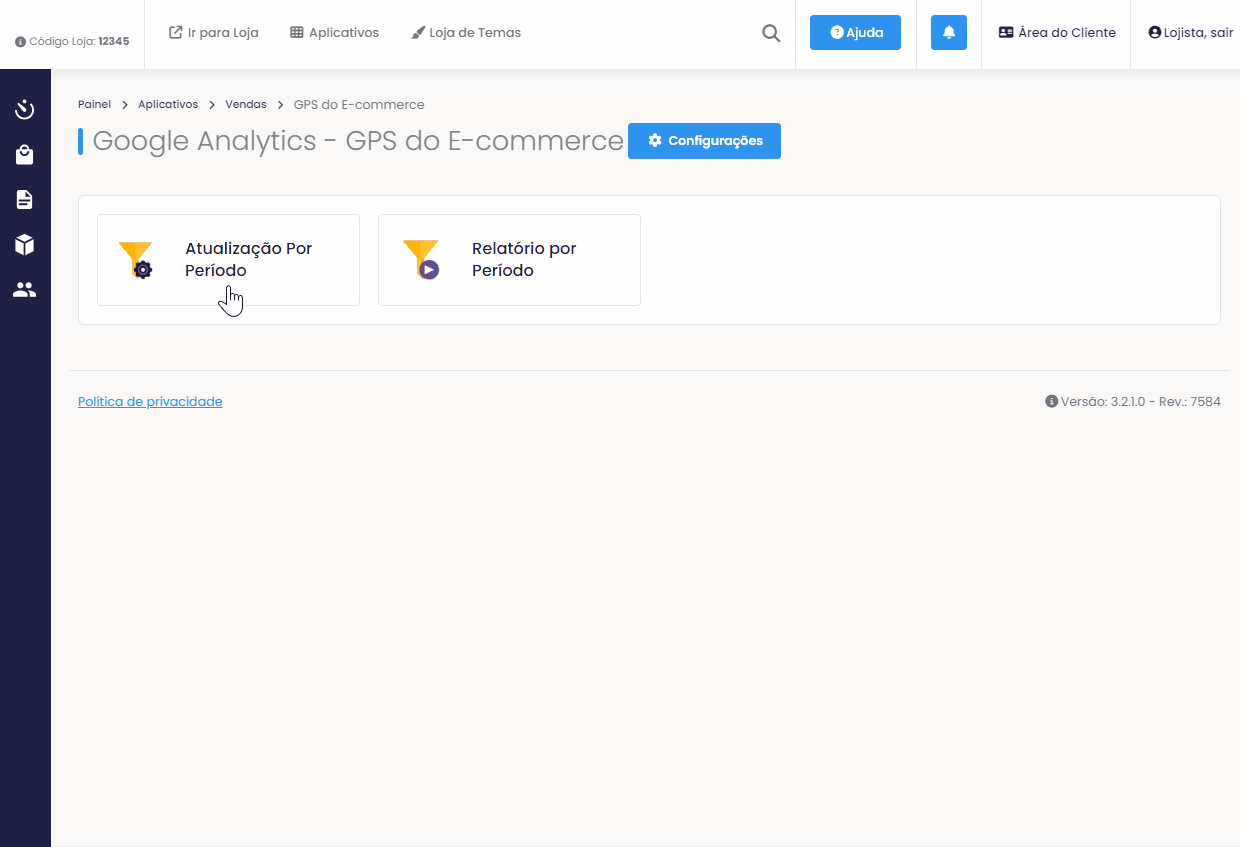Go to Painel breadcrumb
Image resolution: width=1240 pixels, height=847 pixels.
click(x=94, y=104)
